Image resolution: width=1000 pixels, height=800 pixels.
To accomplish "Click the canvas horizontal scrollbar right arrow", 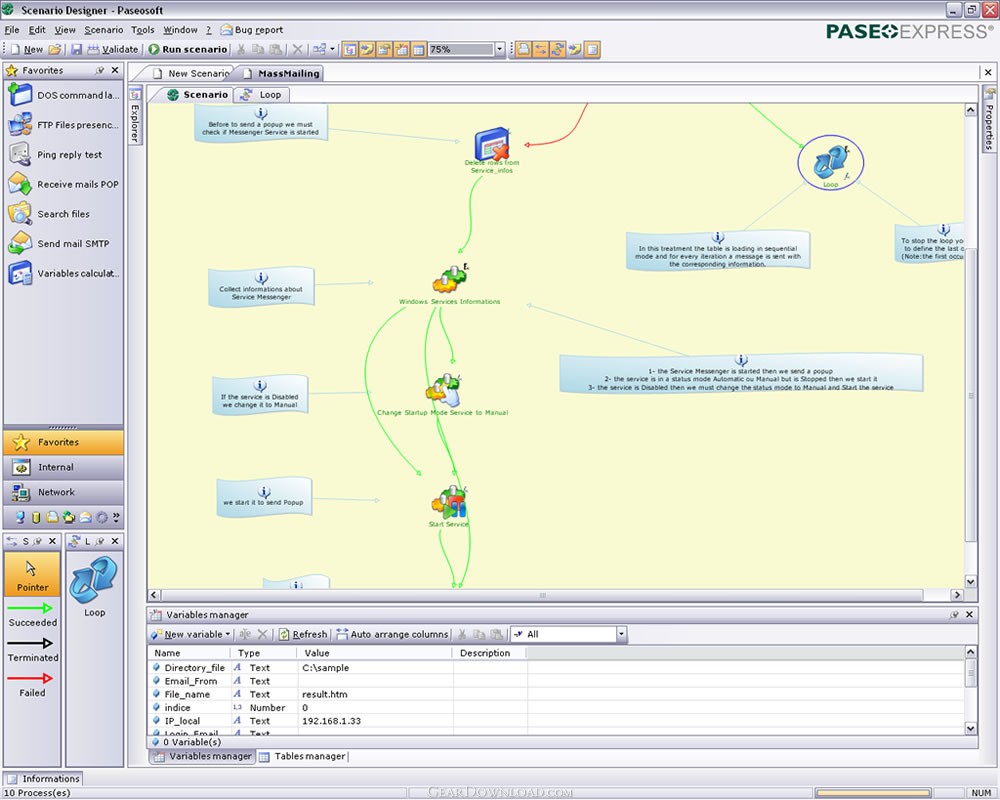I will (957, 595).
